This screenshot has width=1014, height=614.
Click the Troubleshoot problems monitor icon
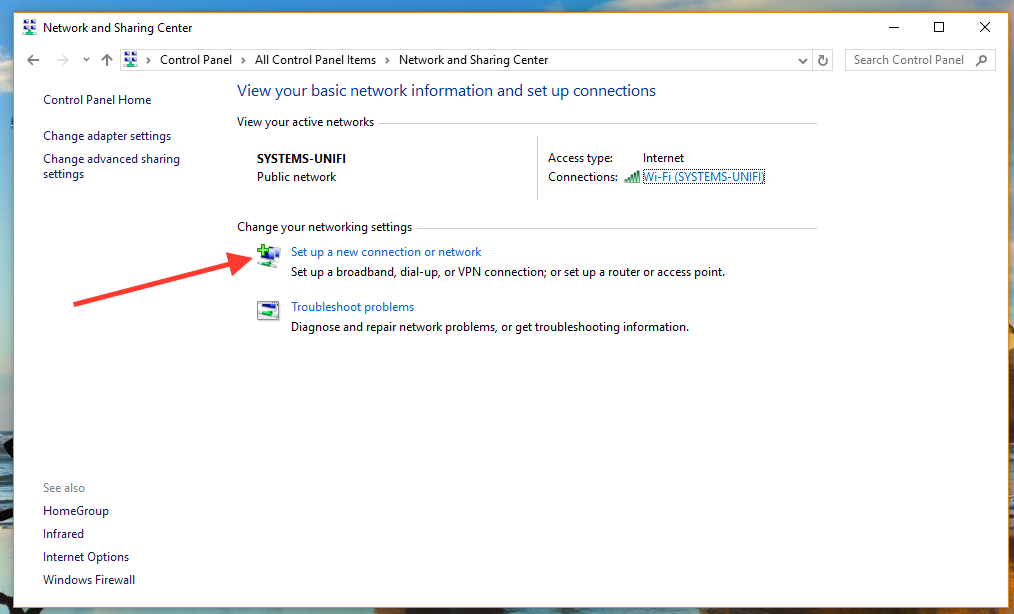[268, 311]
